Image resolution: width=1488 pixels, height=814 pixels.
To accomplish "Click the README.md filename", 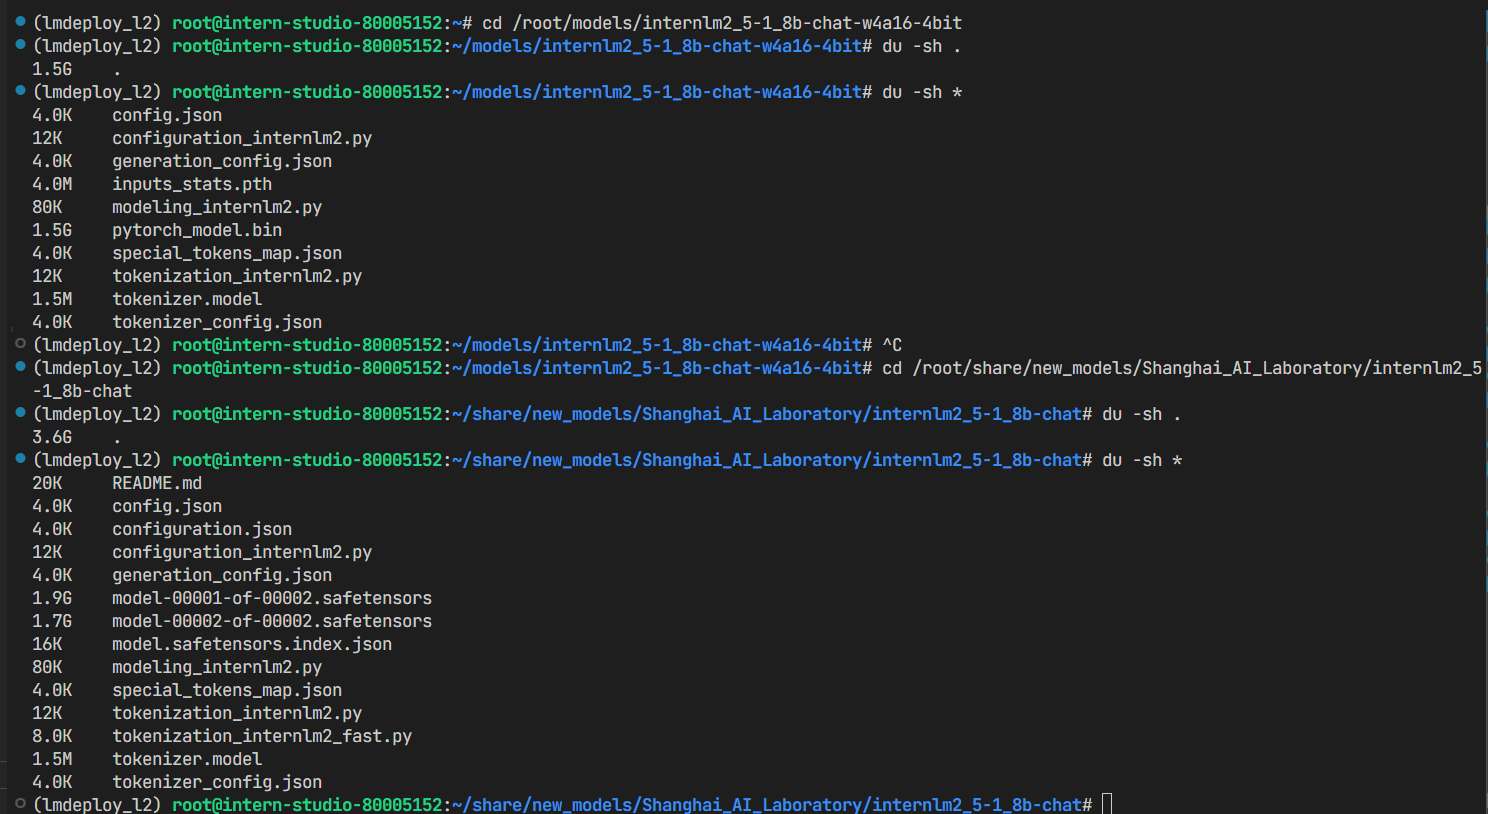I will click(155, 482).
